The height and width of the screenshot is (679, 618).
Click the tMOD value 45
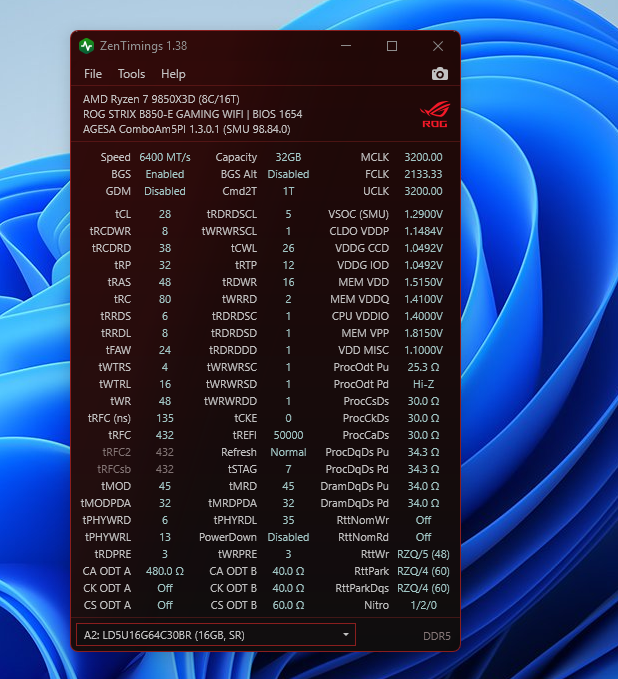(x=165, y=486)
